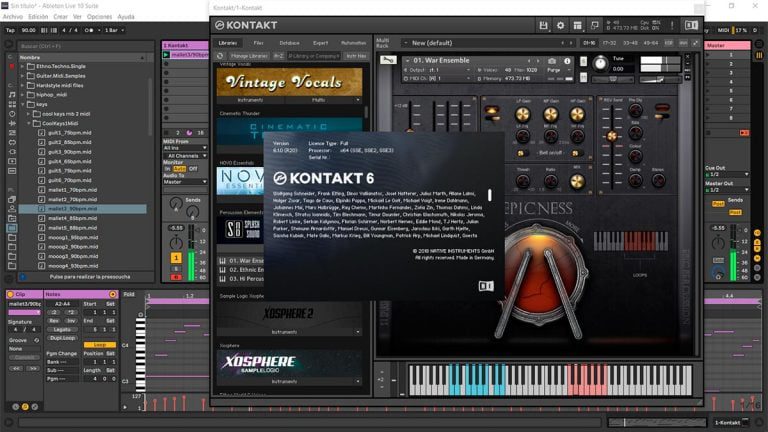
Task: Click the Ableton metronome icon
Action: click(89, 30)
